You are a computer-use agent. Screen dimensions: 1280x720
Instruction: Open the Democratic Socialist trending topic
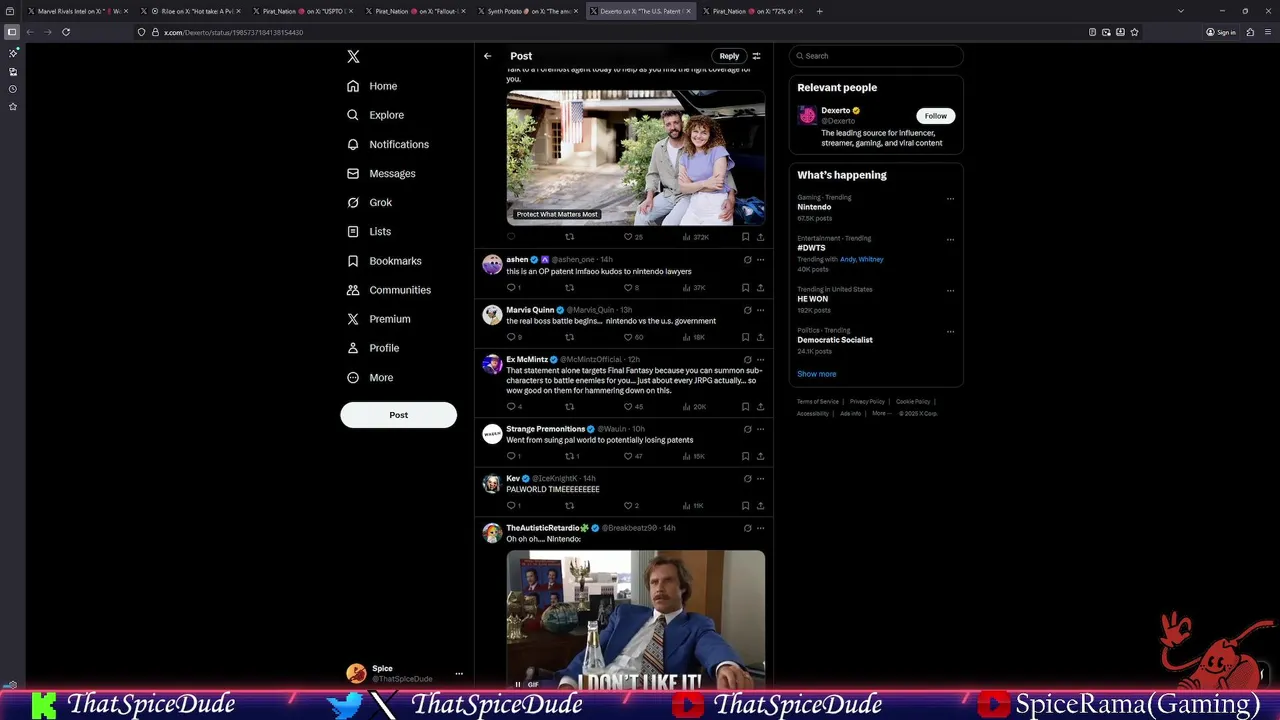834,340
